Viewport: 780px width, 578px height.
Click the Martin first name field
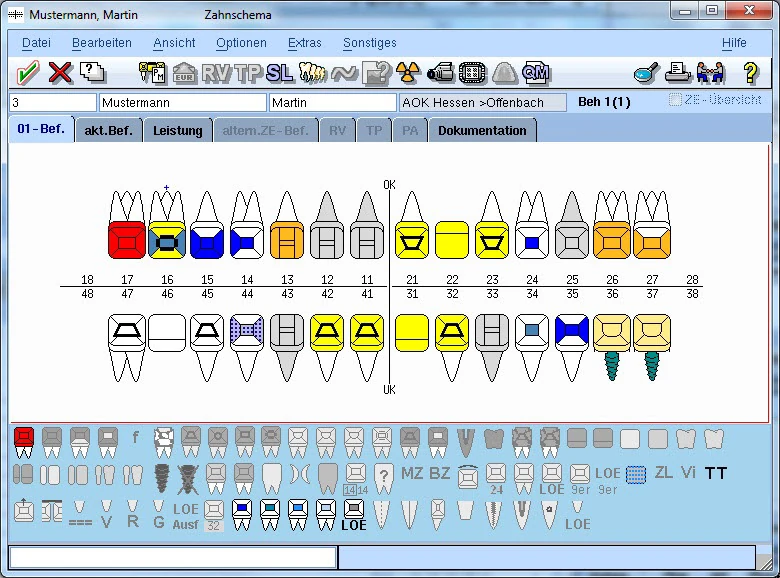332,102
